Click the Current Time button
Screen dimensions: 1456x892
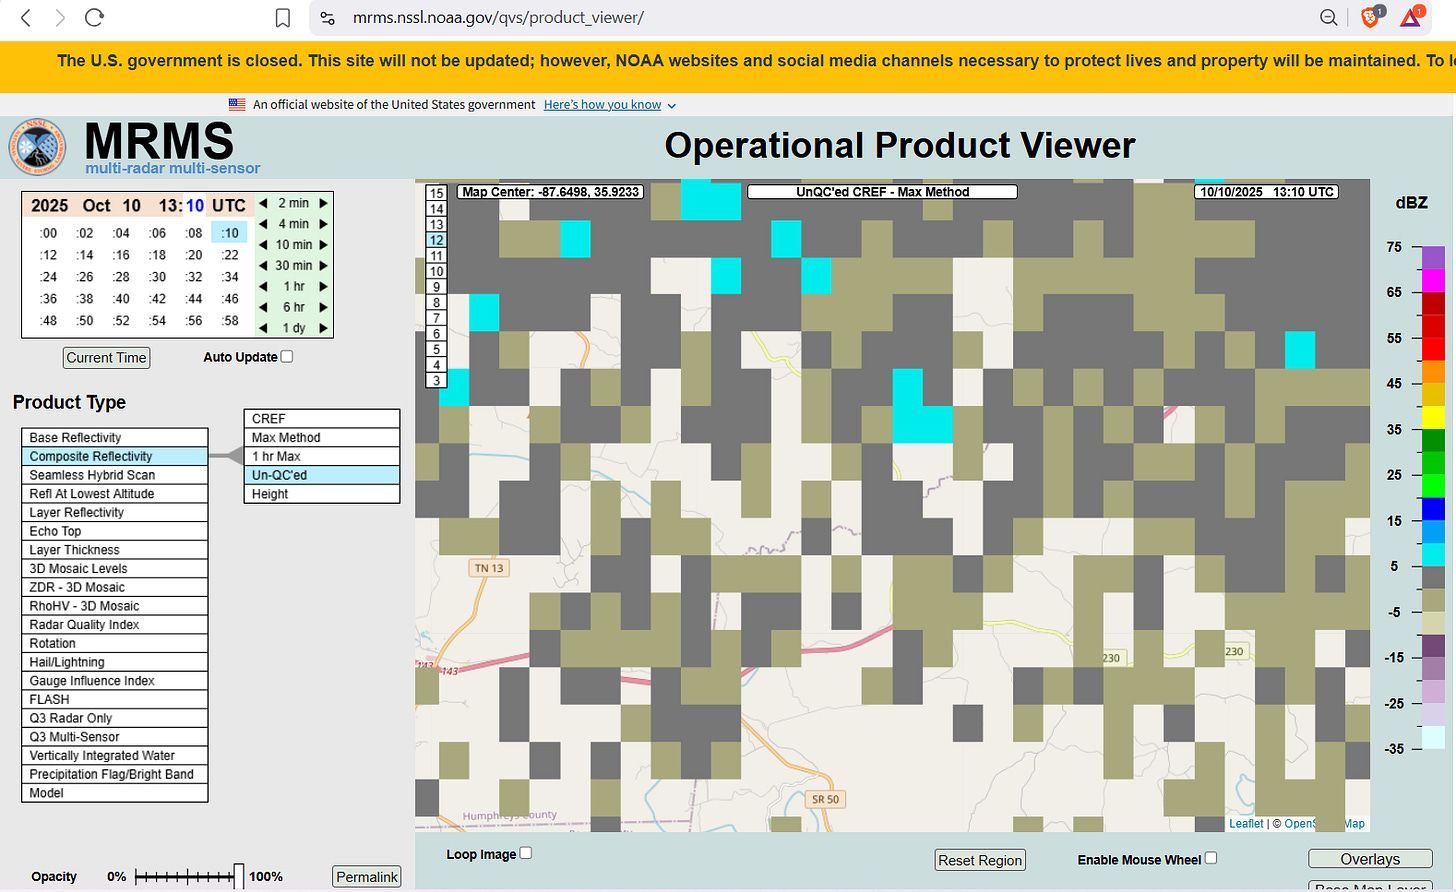(106, 358)
